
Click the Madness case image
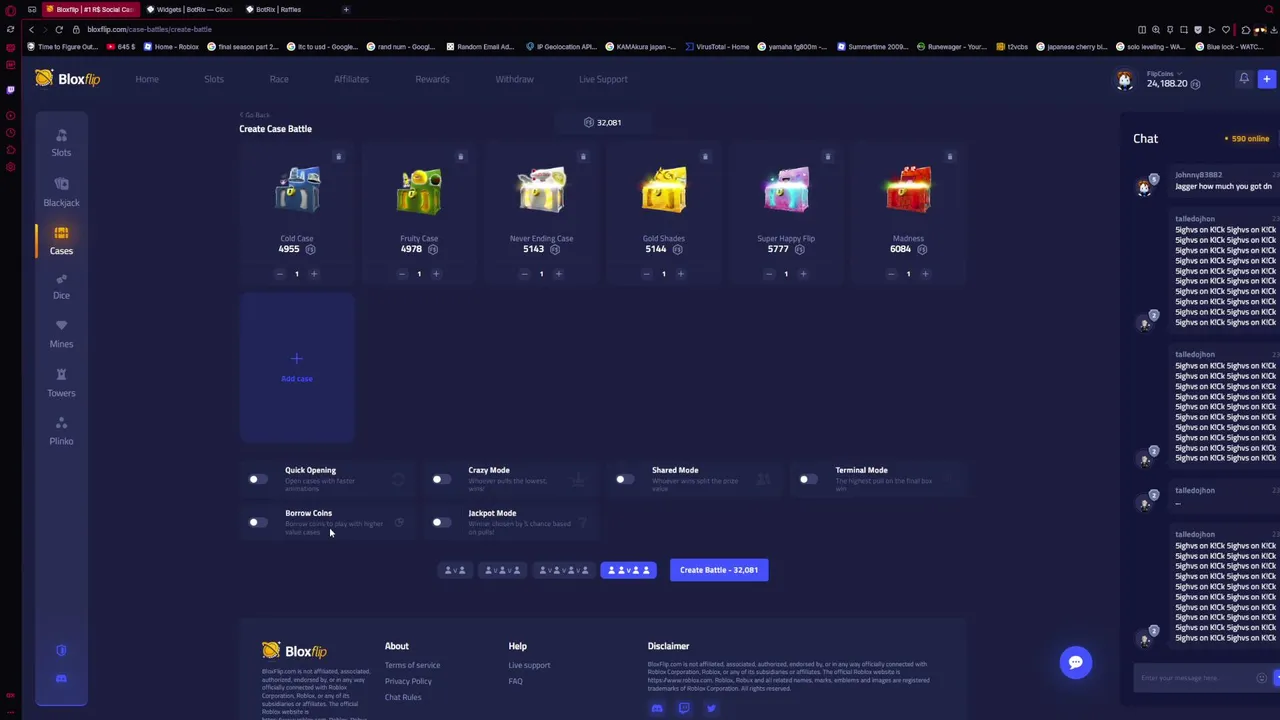click(x=908, y=190)
